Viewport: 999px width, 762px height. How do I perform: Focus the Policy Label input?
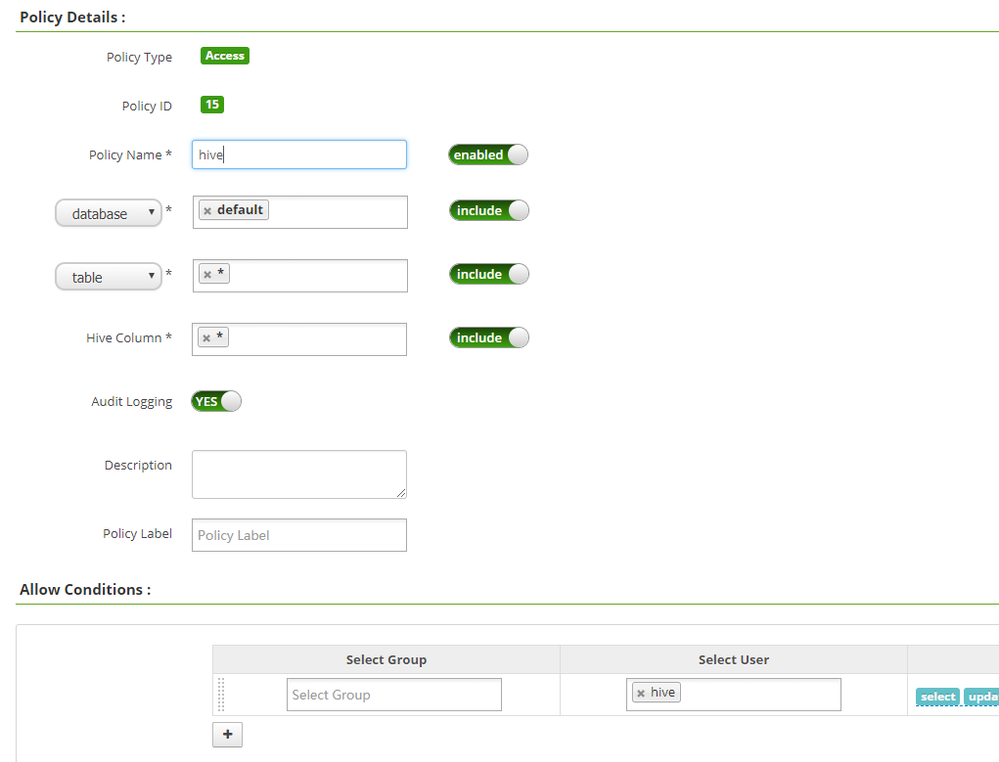tap(299, 535)
